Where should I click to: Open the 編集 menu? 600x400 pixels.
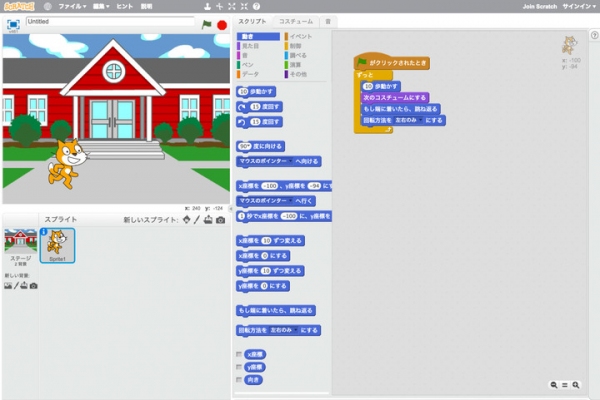101,6
